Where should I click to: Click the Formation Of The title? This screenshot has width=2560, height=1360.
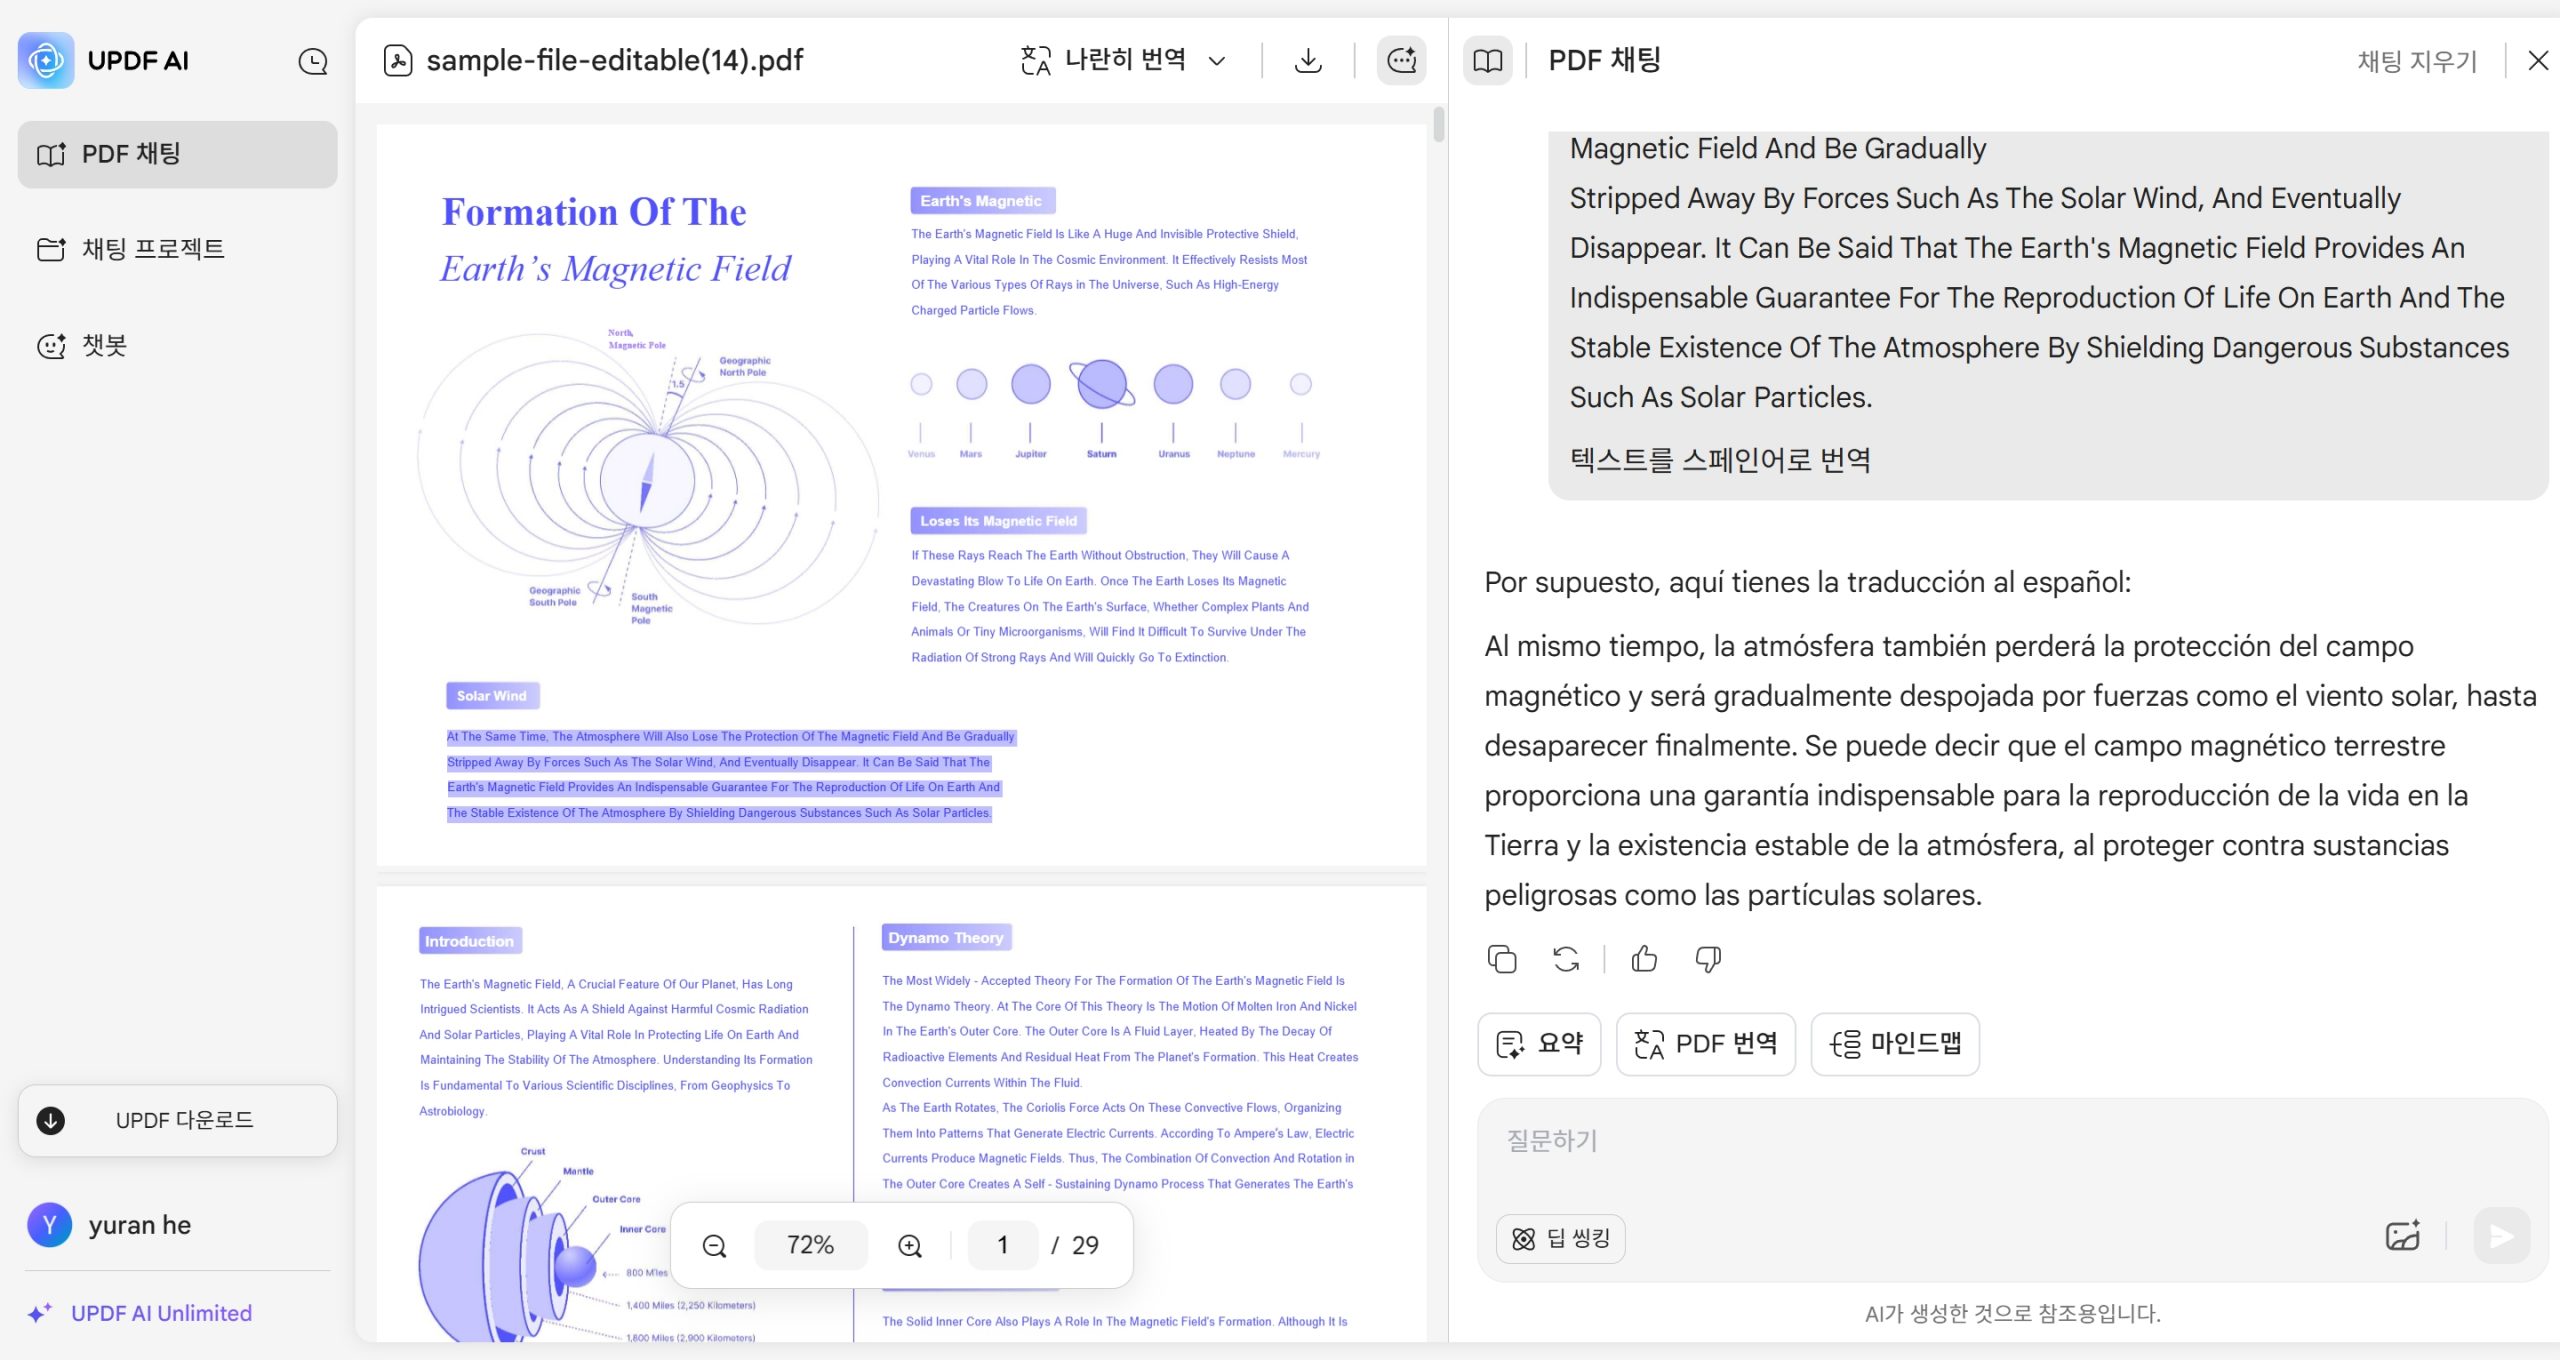[594, 212]
